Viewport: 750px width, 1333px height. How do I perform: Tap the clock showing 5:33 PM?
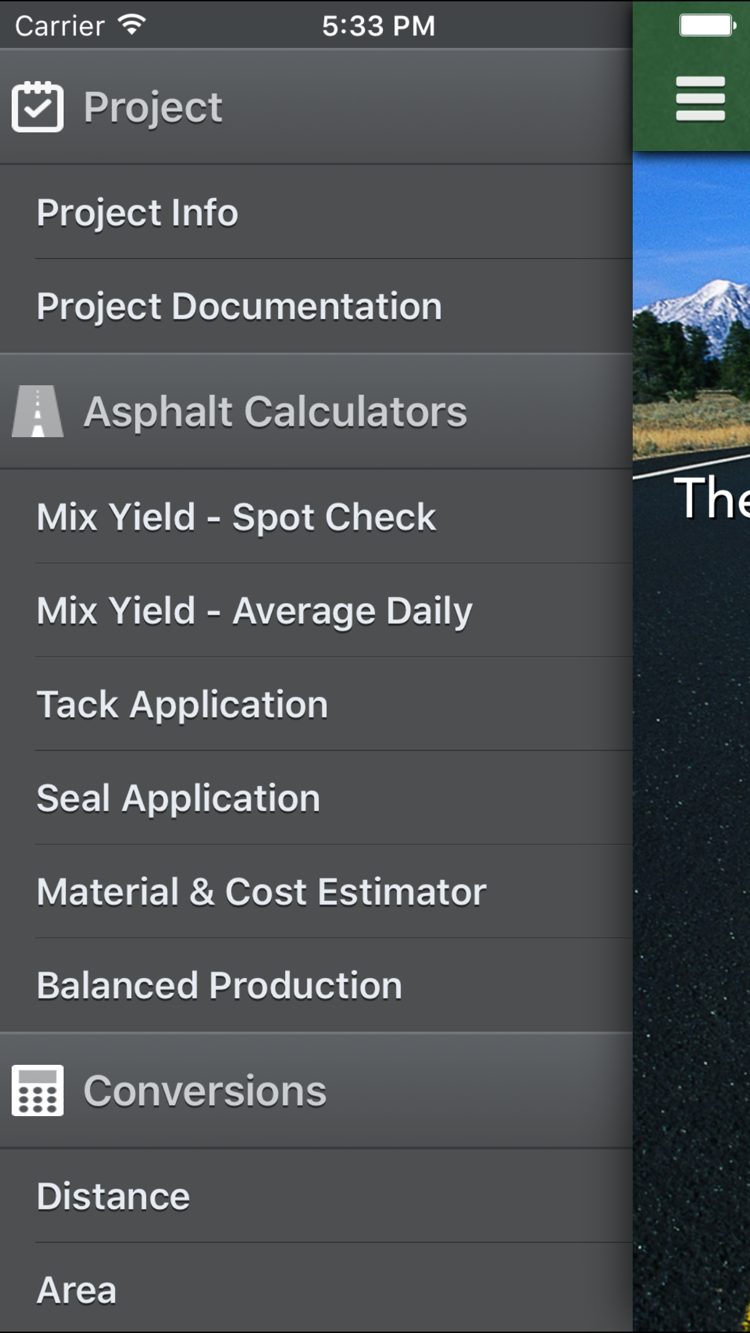[378, 25]
